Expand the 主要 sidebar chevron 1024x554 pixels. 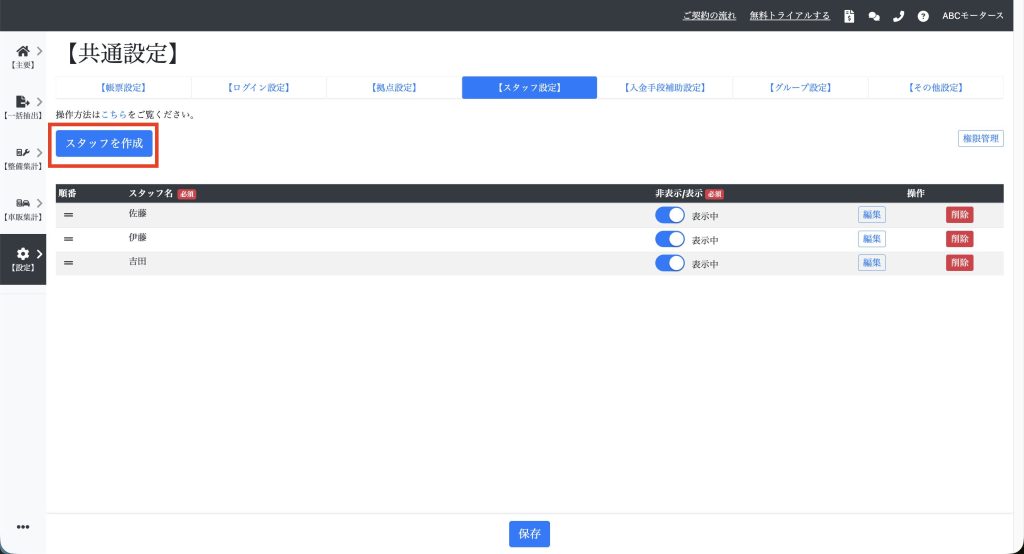(x=39, y=51)
